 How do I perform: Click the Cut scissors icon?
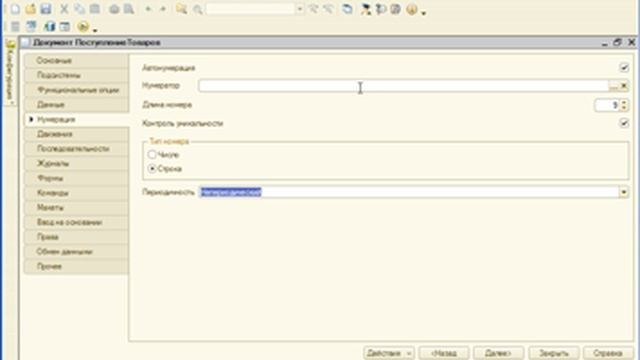(x=64, y=9)
